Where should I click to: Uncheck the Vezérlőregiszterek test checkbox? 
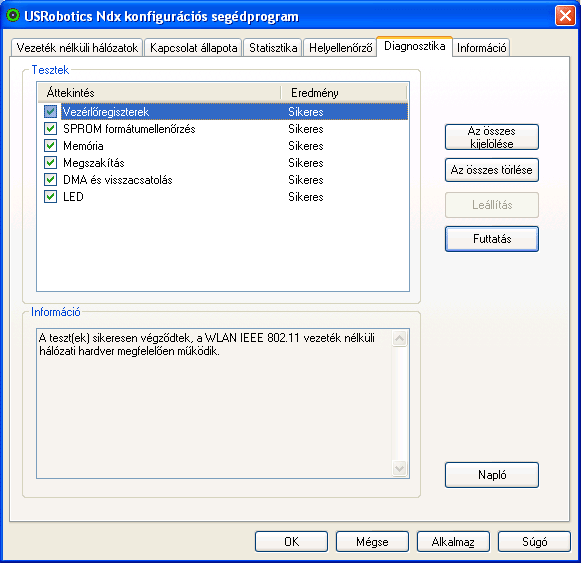coord(50,112)
